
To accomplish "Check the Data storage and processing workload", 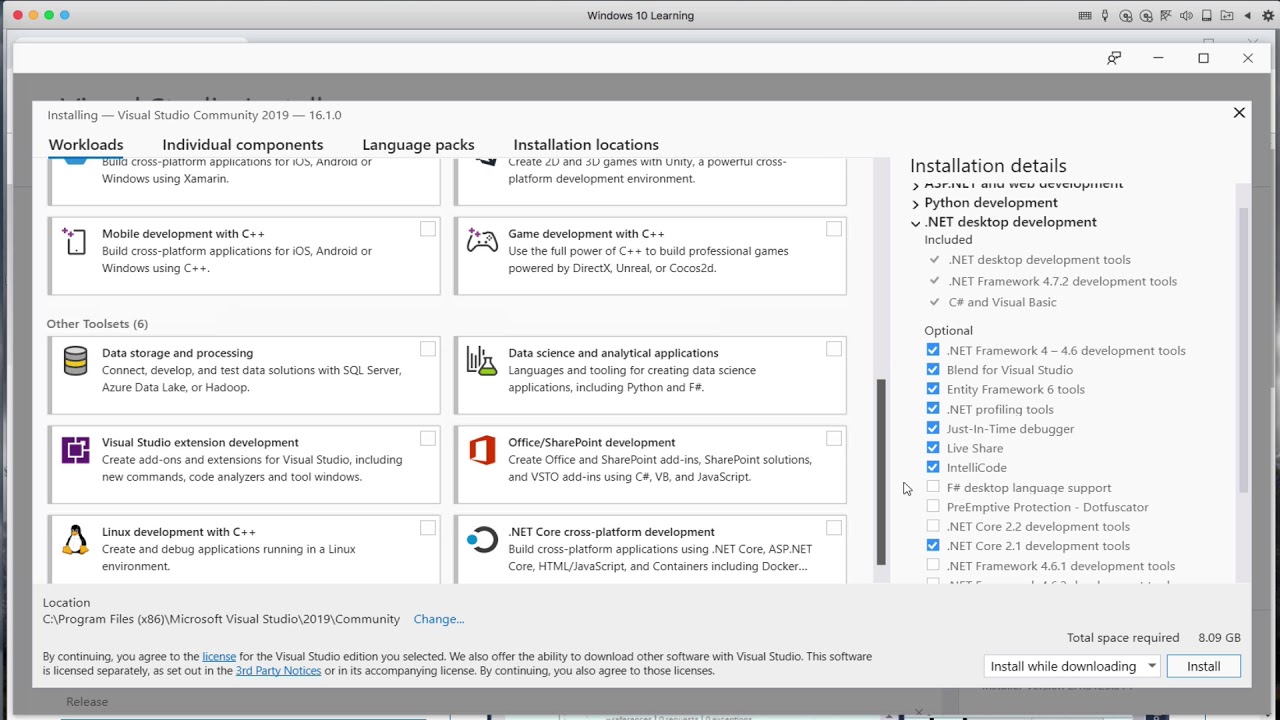I will [428, 349].
